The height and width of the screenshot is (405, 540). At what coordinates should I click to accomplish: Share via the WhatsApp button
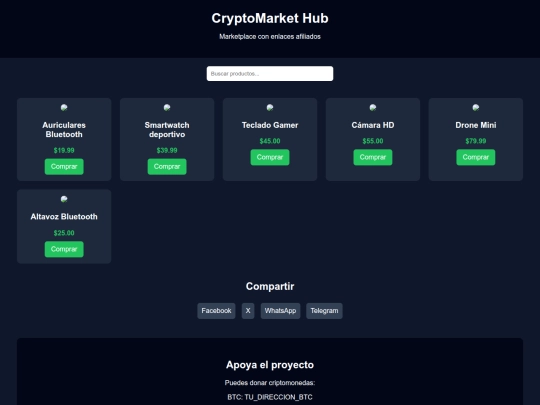280,311
